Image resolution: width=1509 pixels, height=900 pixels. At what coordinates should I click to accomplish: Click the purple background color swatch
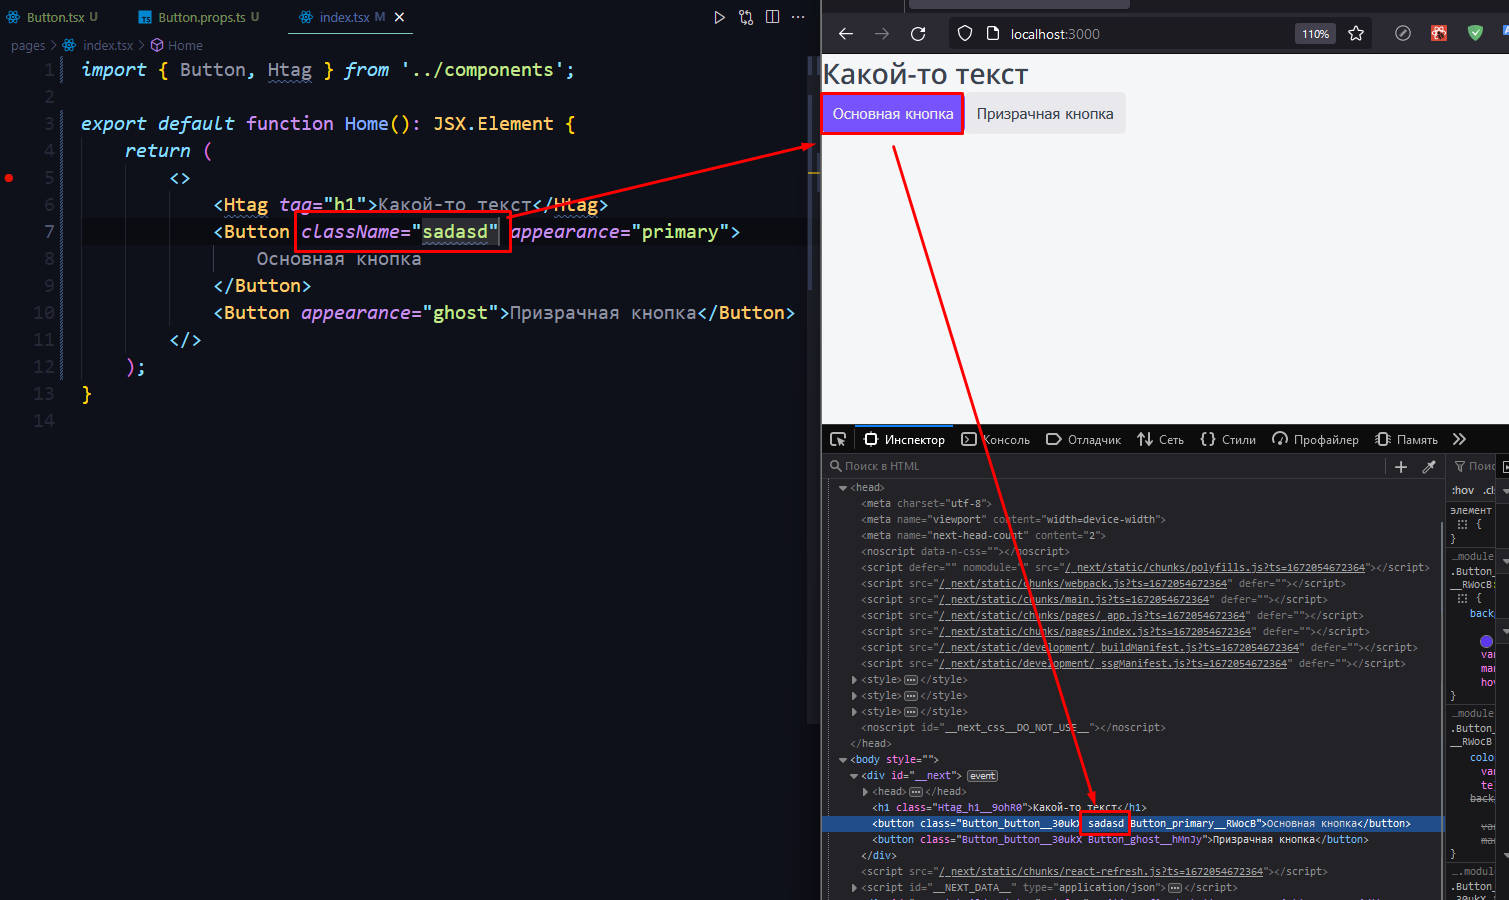1486,641
